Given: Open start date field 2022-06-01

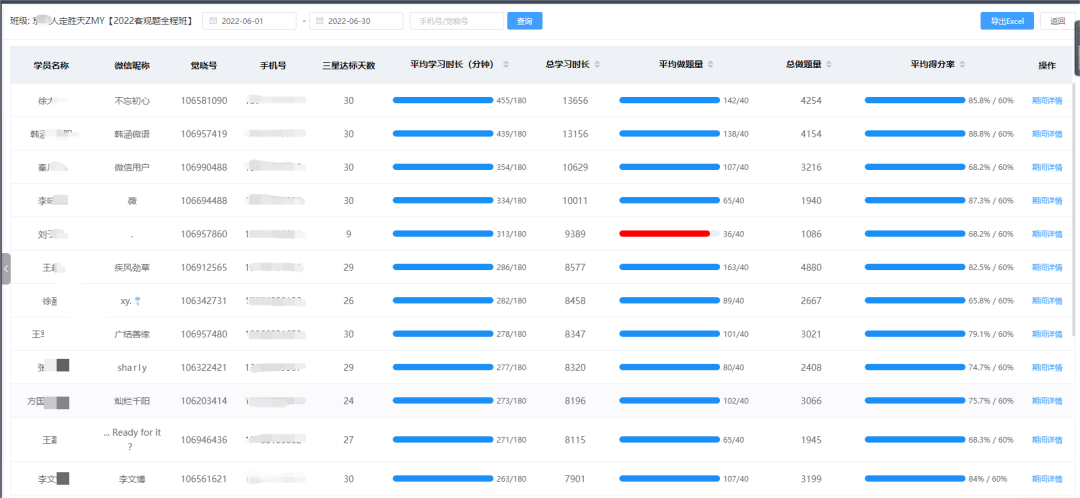Looking at the screenshot, I should (249, 21).
